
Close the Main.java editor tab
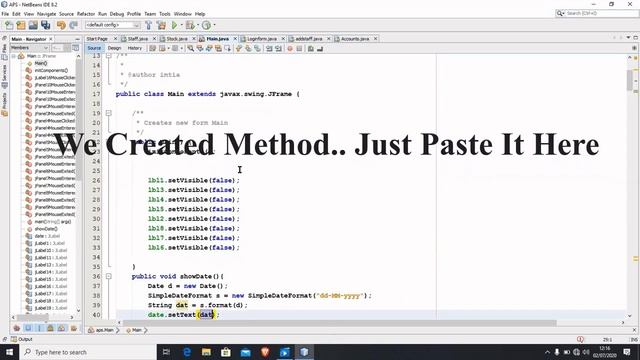pos(235,39)
